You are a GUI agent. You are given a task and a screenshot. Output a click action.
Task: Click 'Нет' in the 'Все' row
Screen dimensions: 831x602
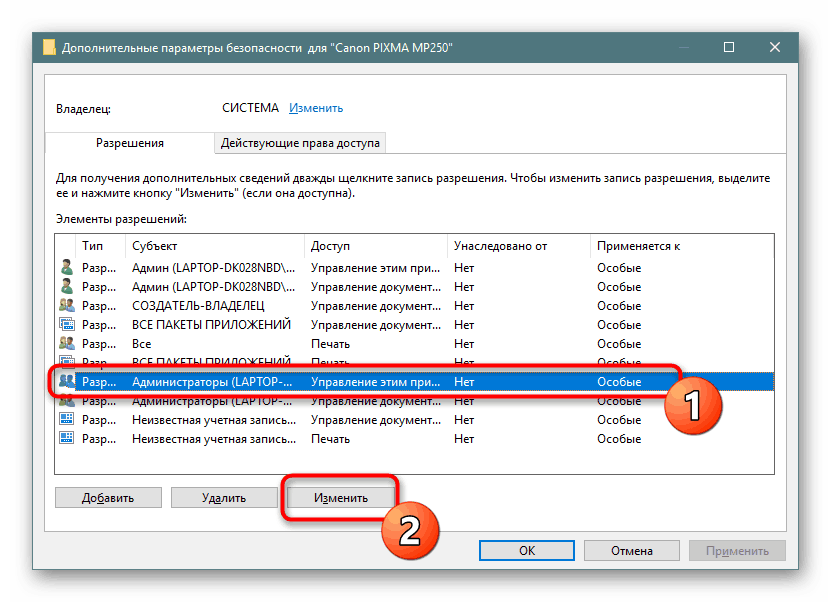pyautogui.click(x=464, y=344)
